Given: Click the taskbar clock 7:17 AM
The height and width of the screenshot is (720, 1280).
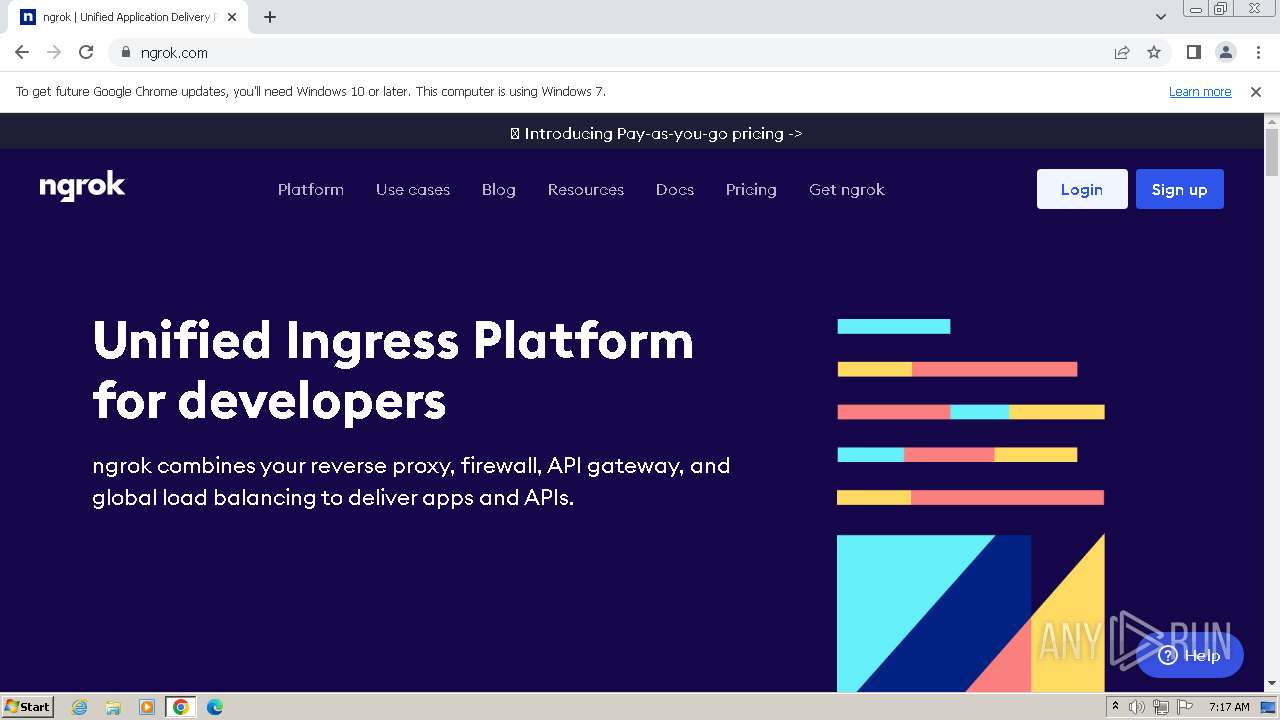Looking at the screenshot, I should tap(1229, 707).
